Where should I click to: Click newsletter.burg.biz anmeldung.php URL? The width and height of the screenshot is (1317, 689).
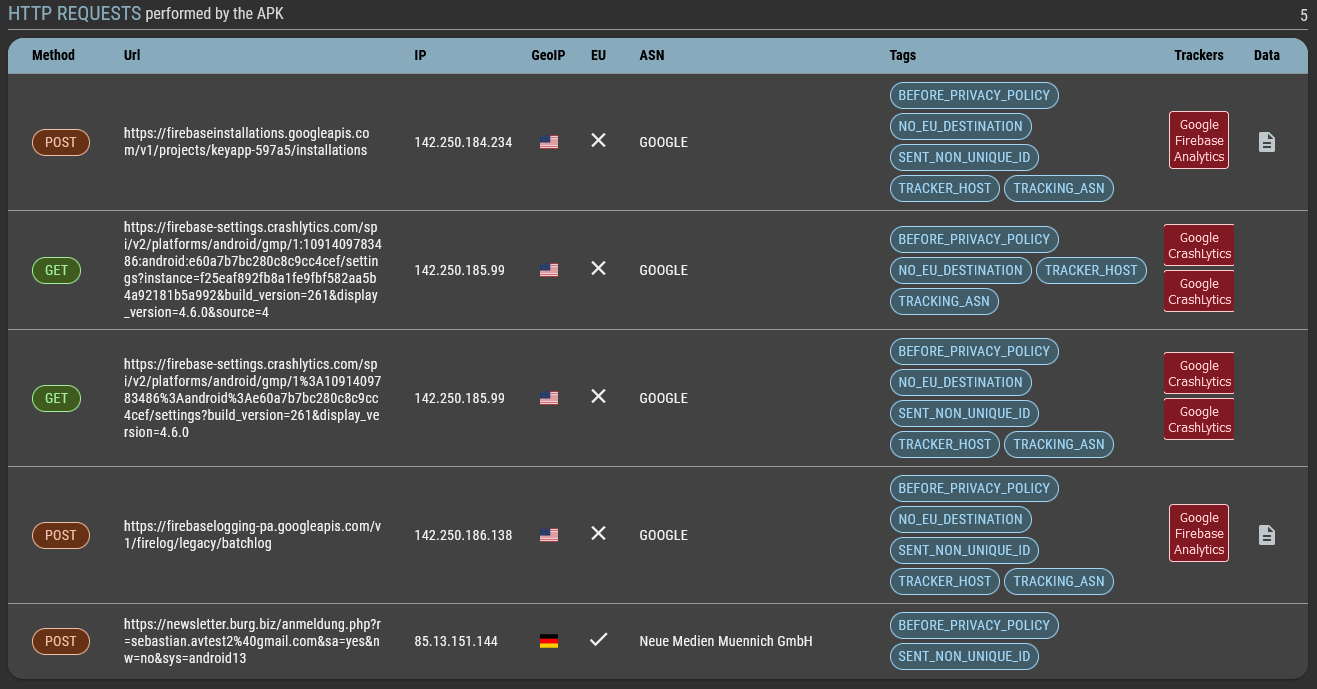252,641
